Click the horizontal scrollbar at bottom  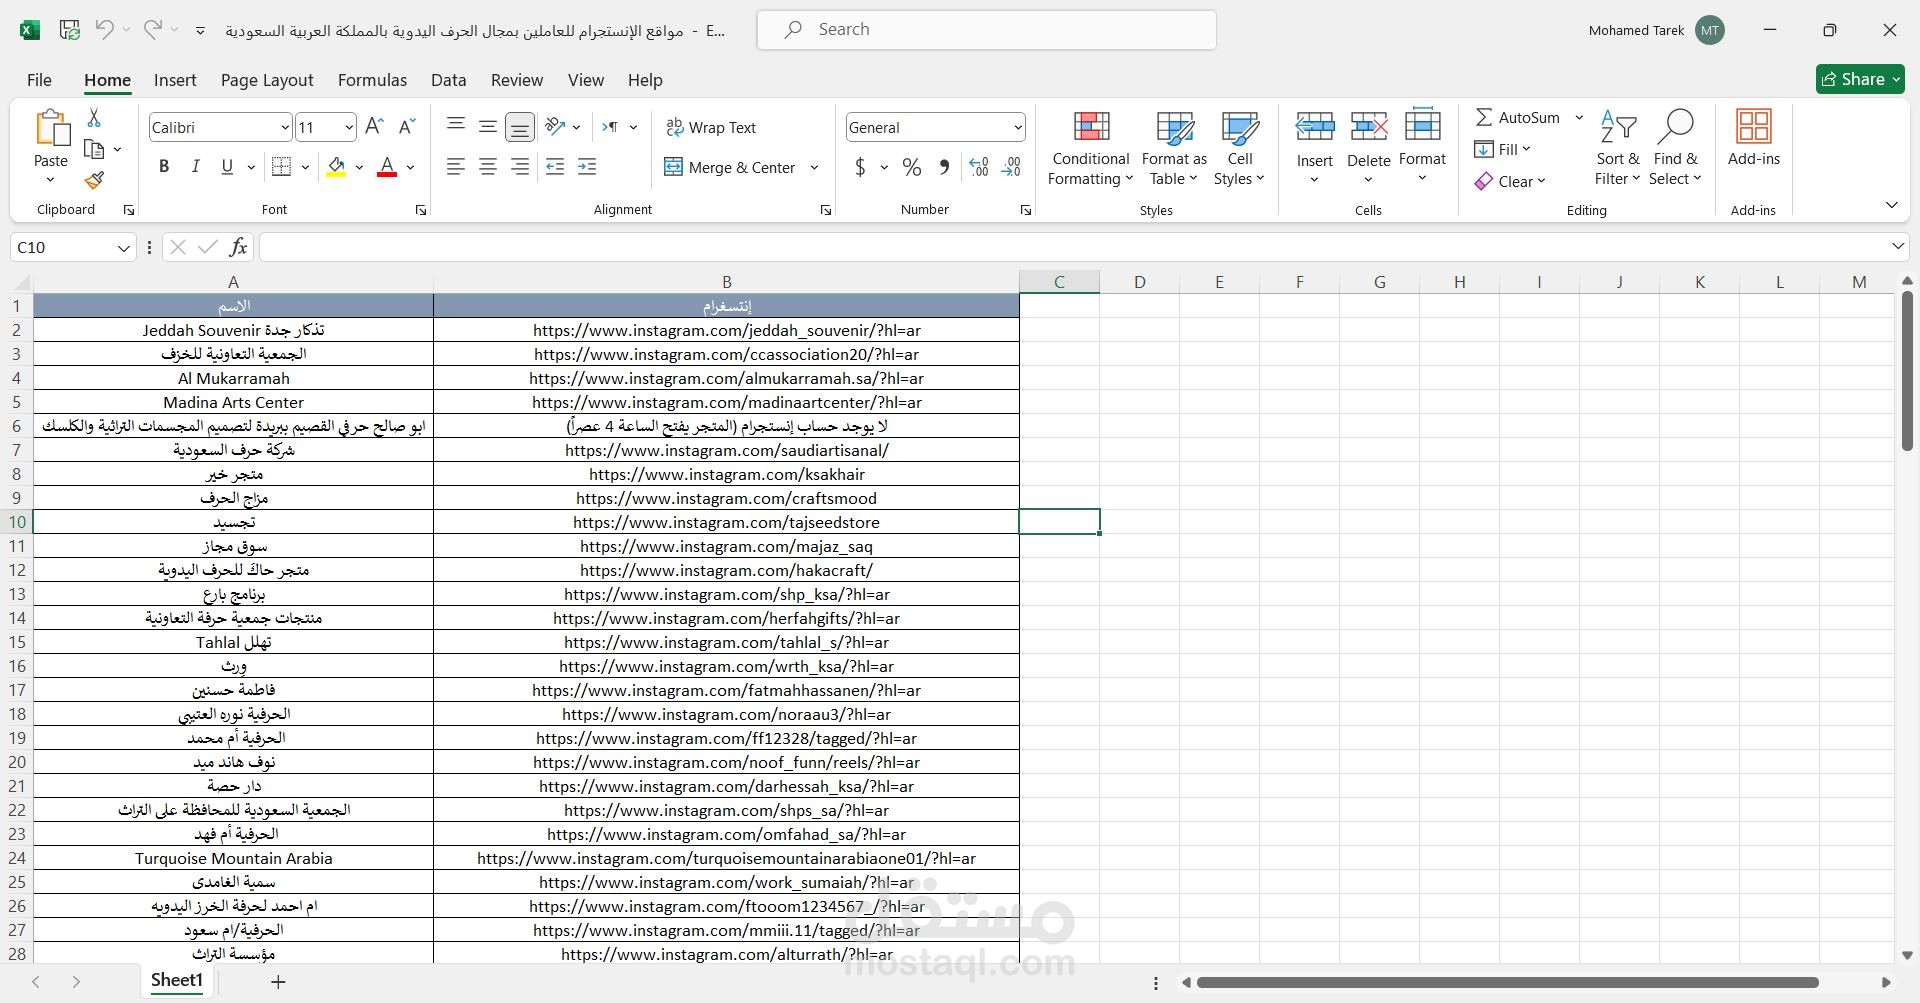click(1507, 982)
